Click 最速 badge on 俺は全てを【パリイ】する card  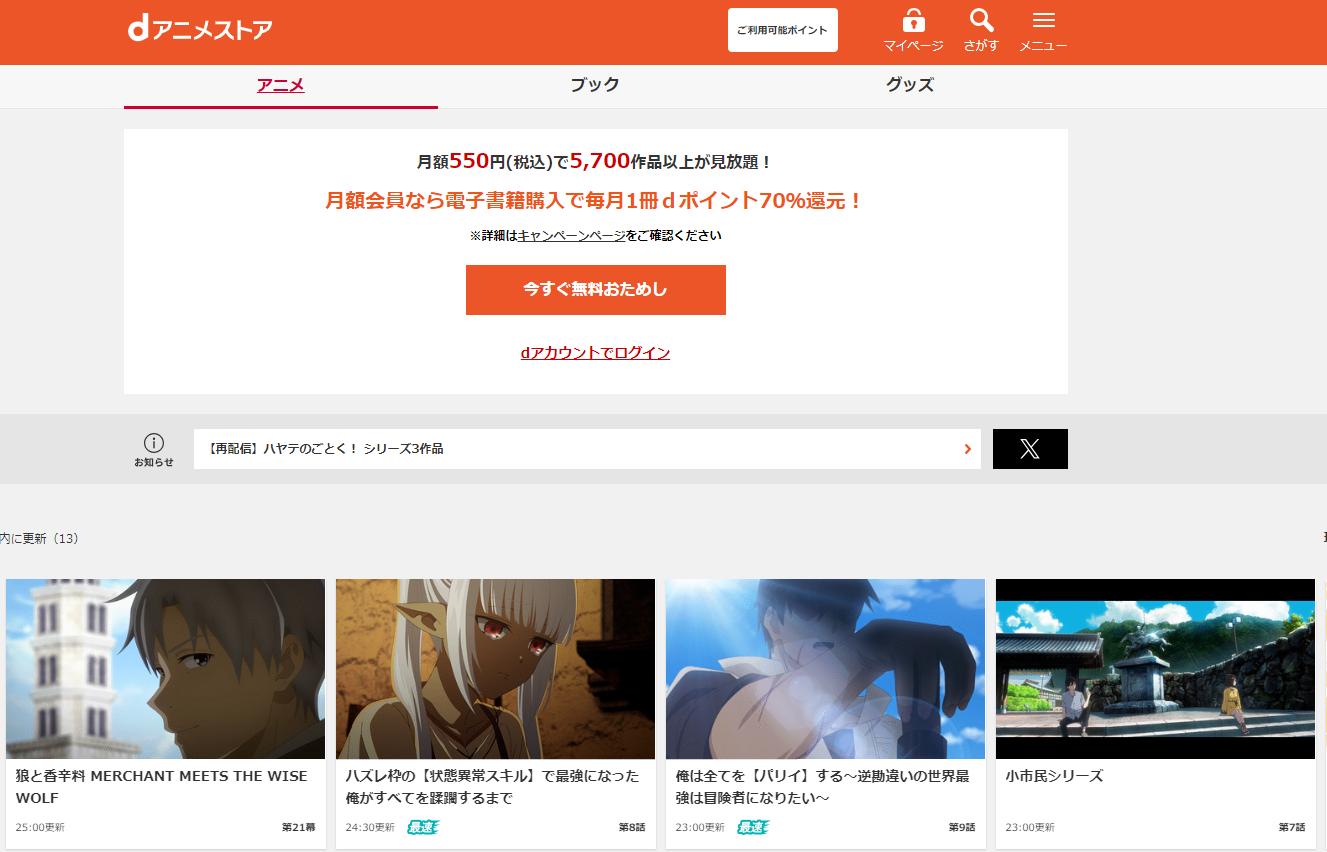point(753,827)
